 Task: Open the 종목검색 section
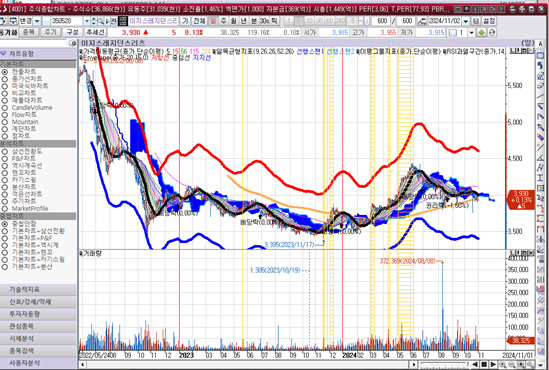pos(38,351)
